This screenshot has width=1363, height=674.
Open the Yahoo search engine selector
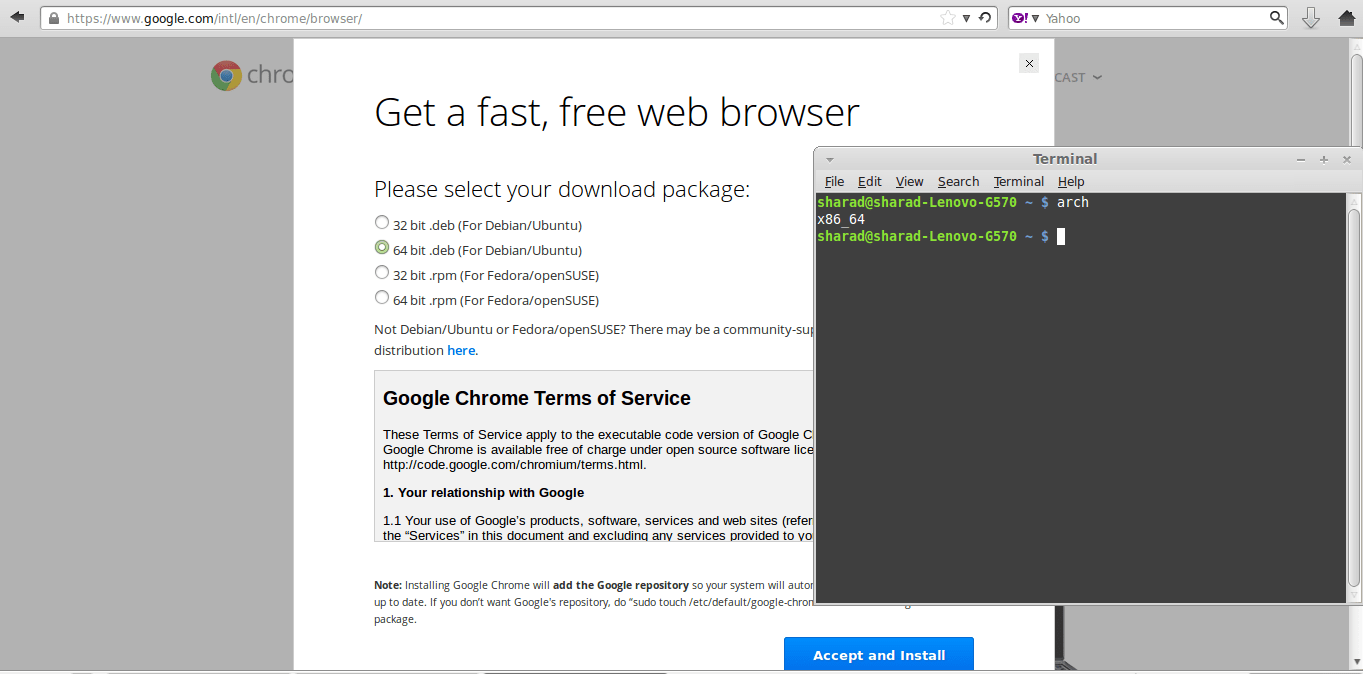(1026, 18)
